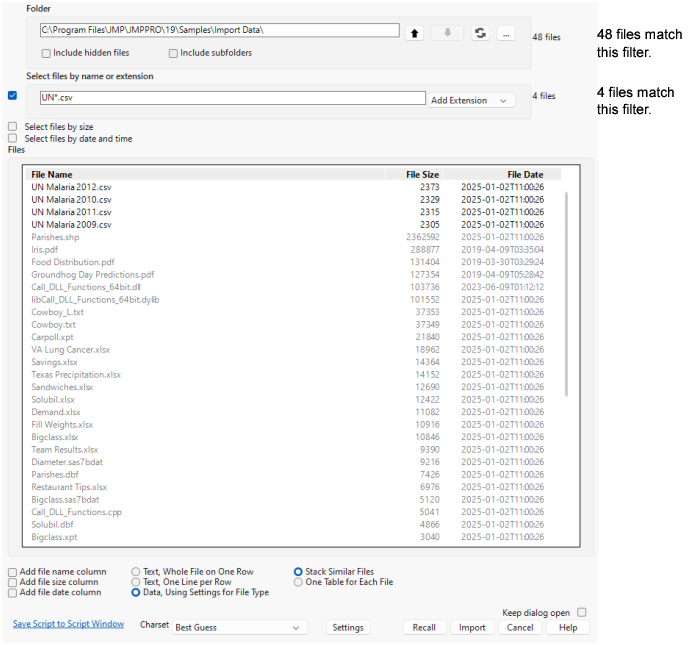Click Groundhog Day Predictions.pdf row
The image size is (697, 645).
[288, 275]
